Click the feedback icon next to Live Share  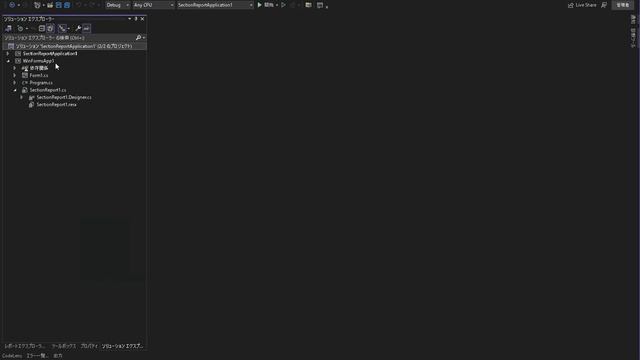click(x=604, y=5)
